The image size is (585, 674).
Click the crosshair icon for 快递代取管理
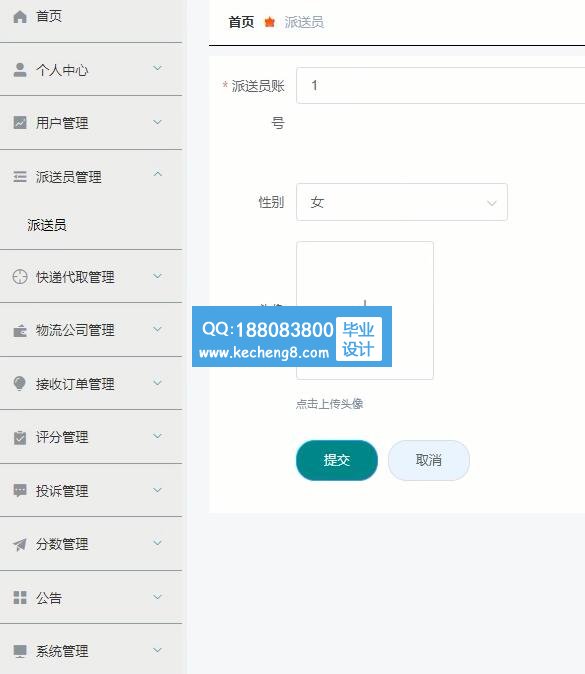20,277
